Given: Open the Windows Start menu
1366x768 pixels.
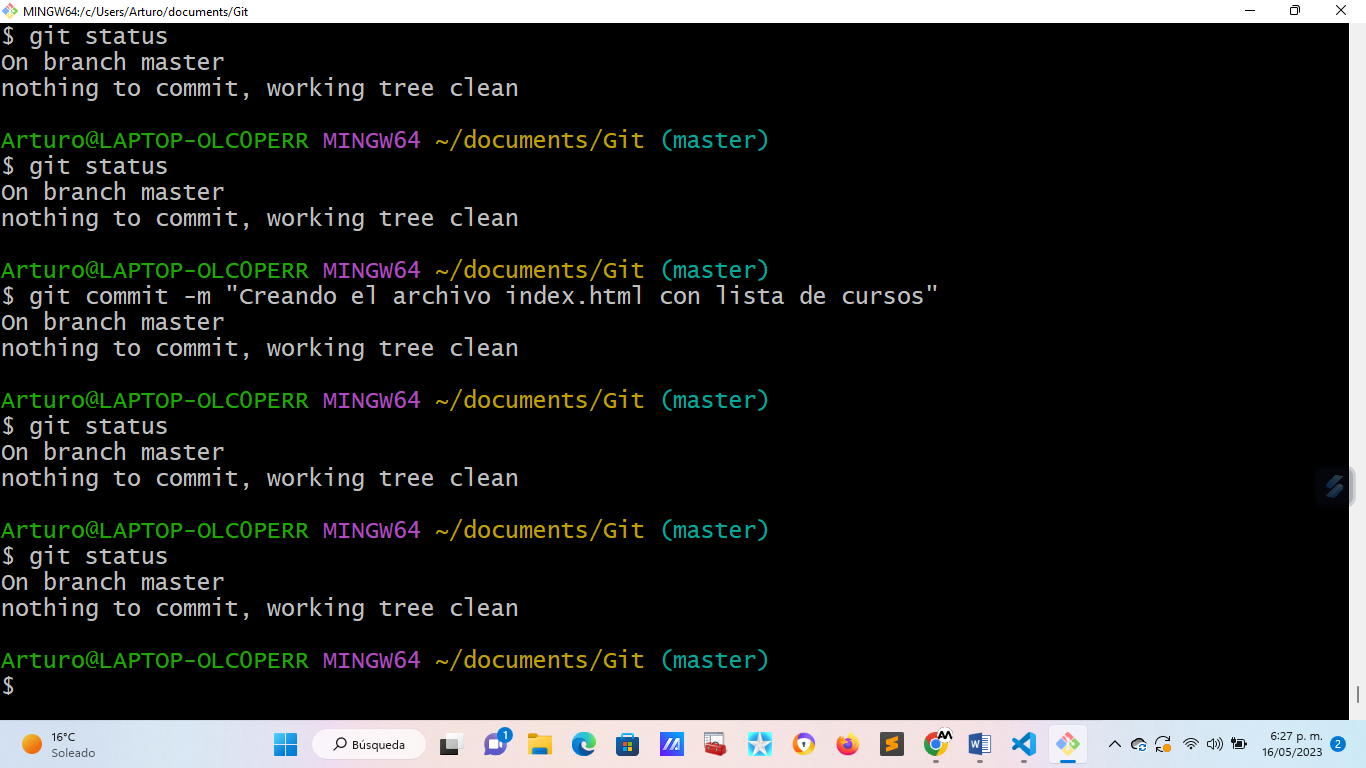Looking at the screenshot, I should [x=286, y=744].
